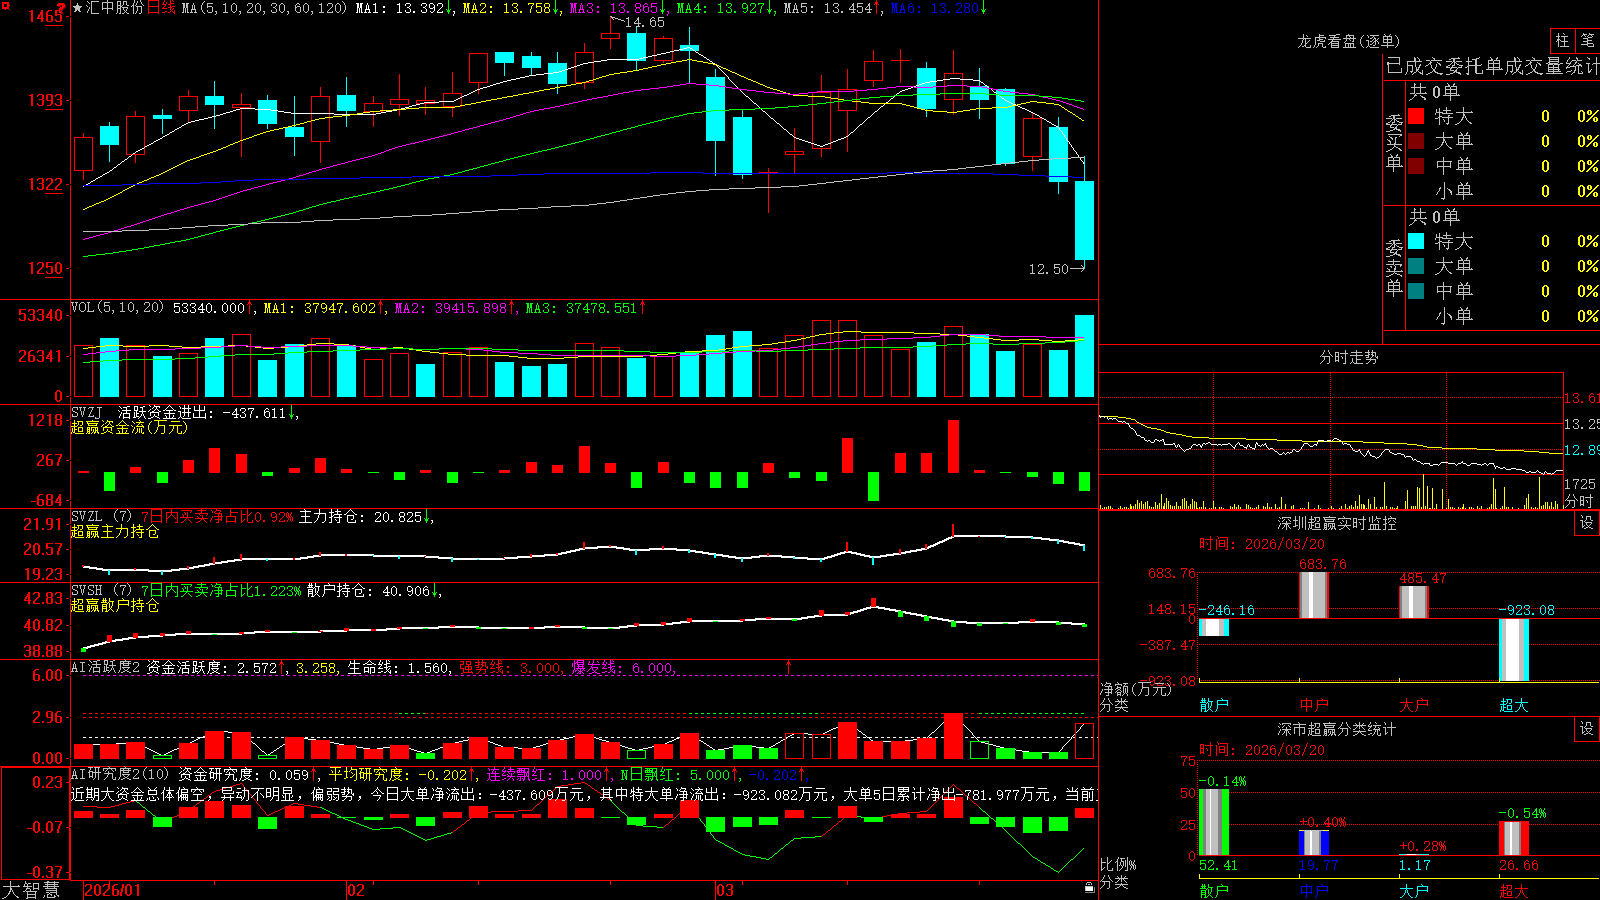This screenshot has width=1600, height=900.
Task: Click the -923.08 超大 bar in 实时监控
Action: coord(1513,650)
